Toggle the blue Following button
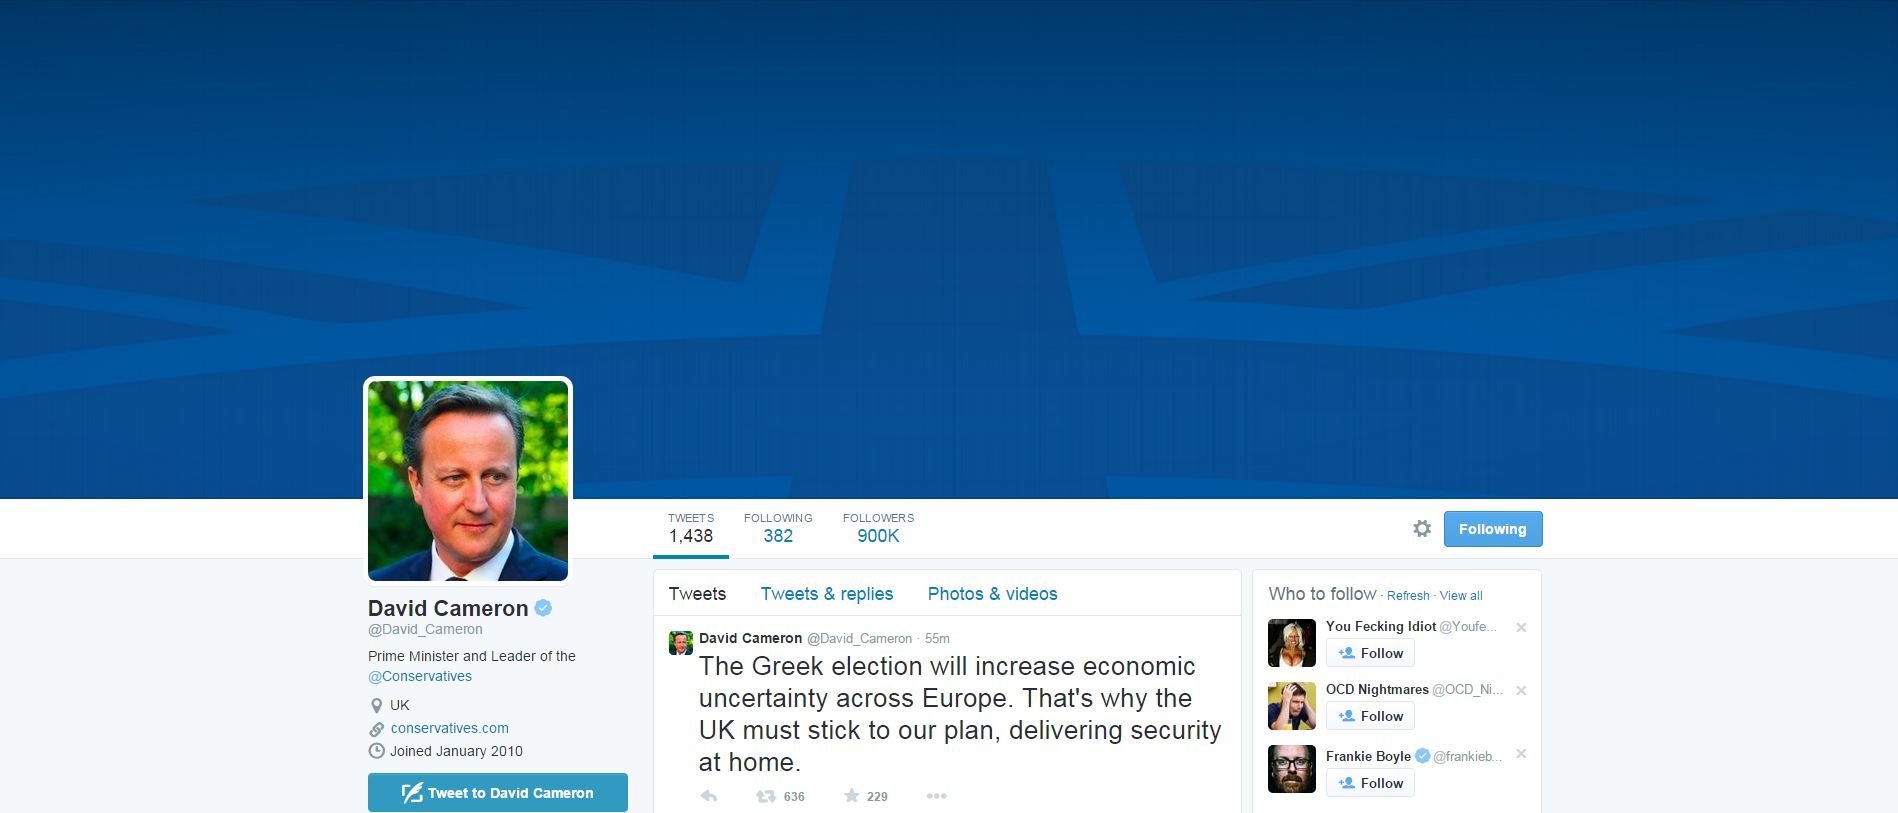Image resolution: width=1898 pixels, height=813 pixels. pyautogui.click(x=1493, y=529)
